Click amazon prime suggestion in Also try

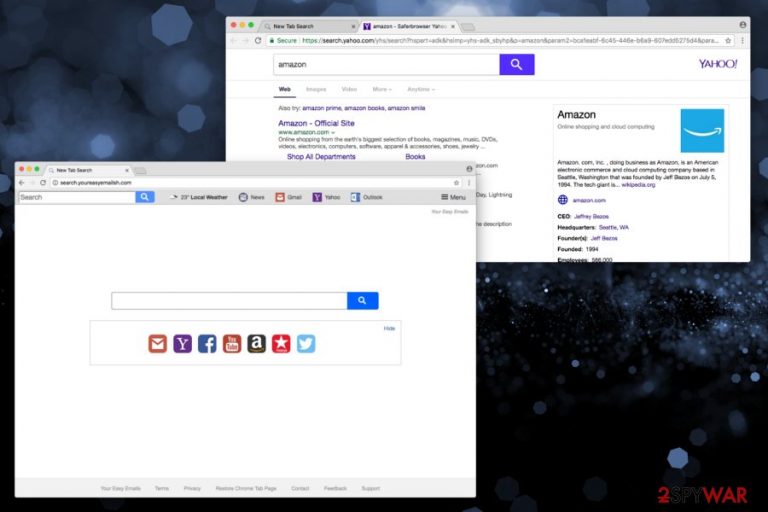click(x=322, y=108)
